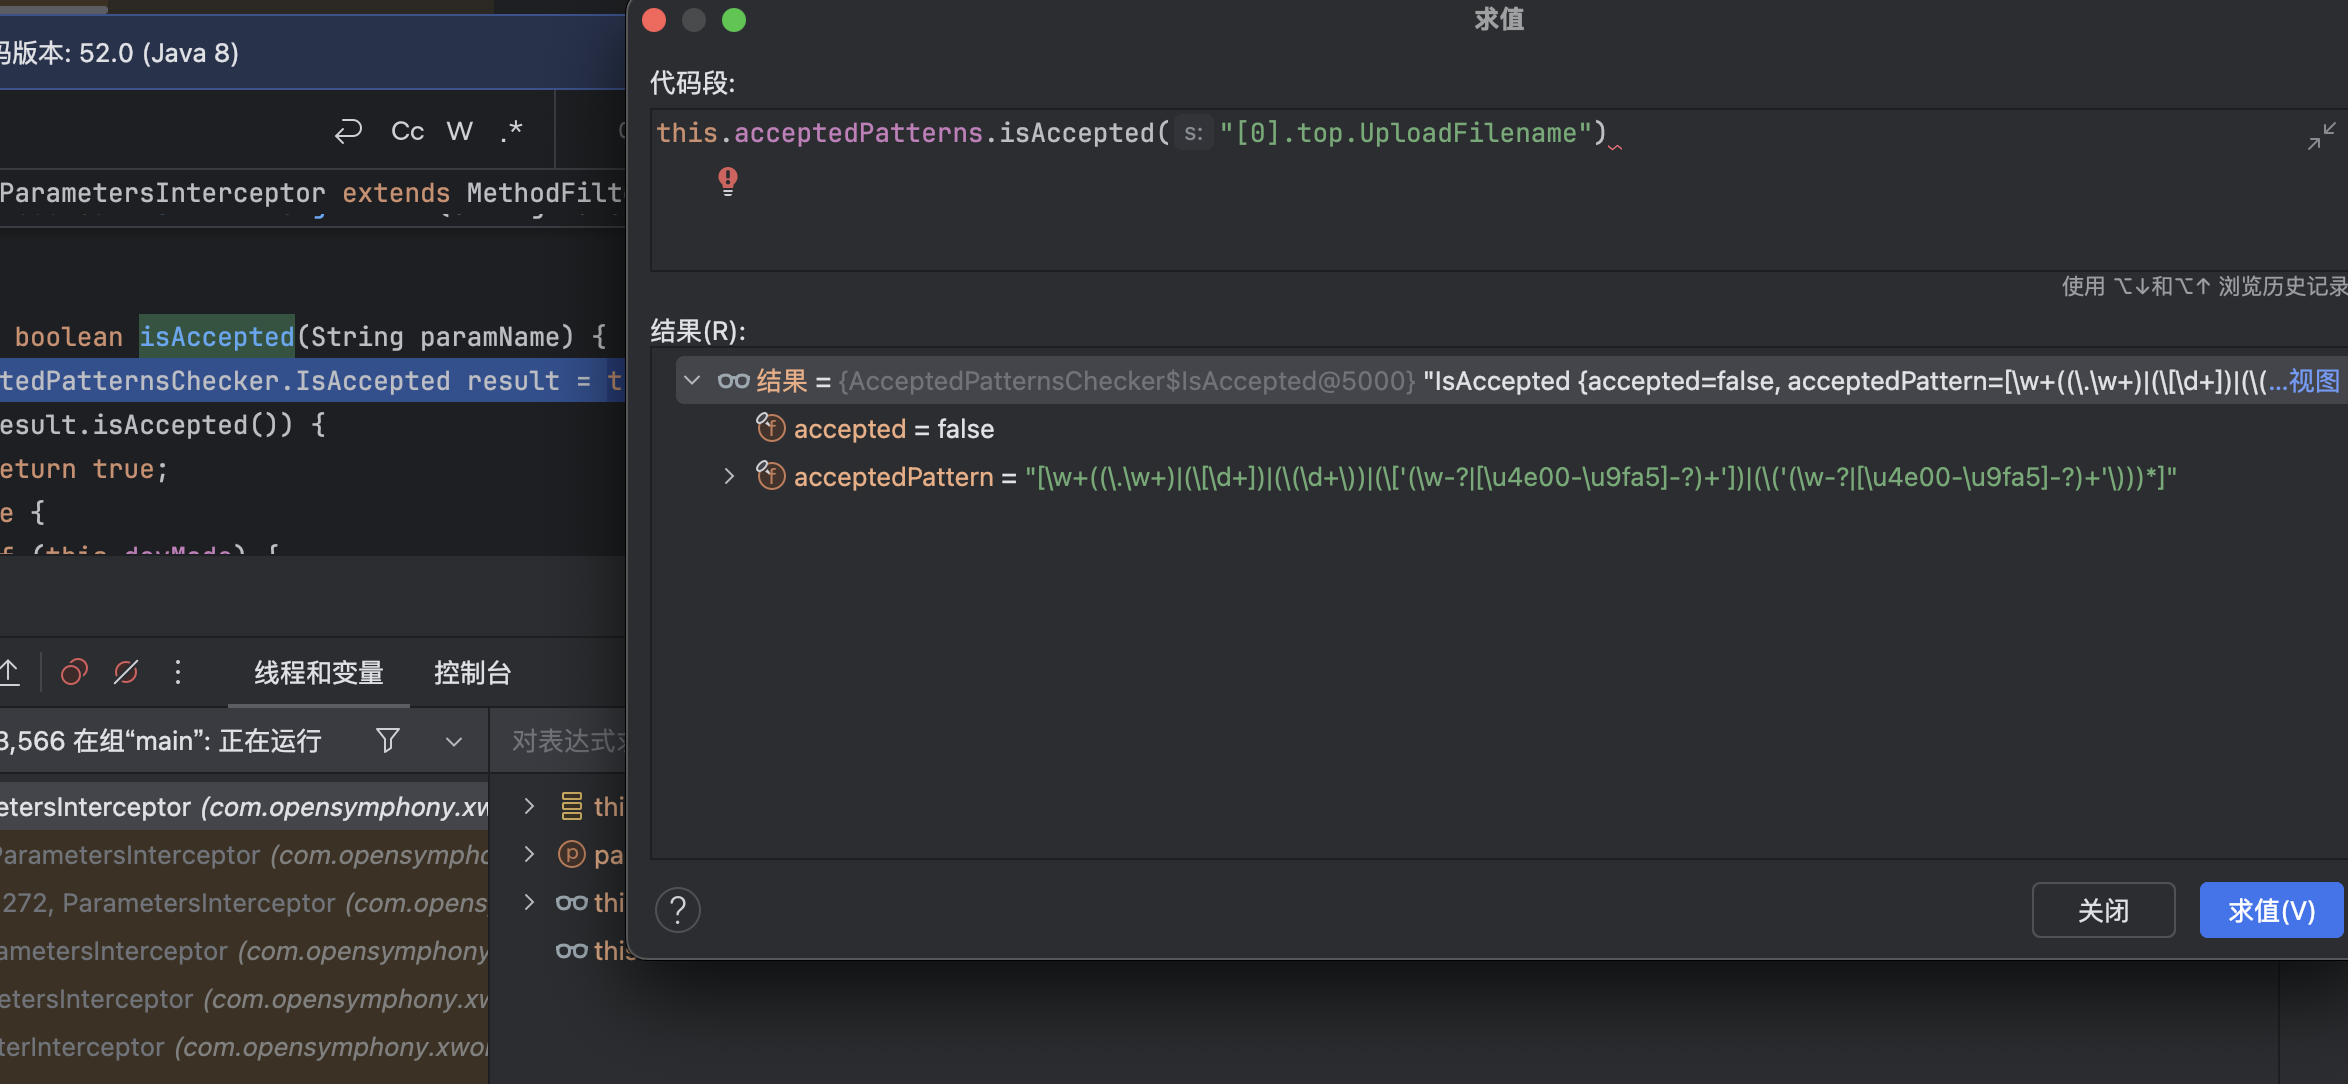Click the bytecode version 52.0 banner
Image resolution: width=2348 pixels, height=1084 pixels.
(x=313, y=53)
